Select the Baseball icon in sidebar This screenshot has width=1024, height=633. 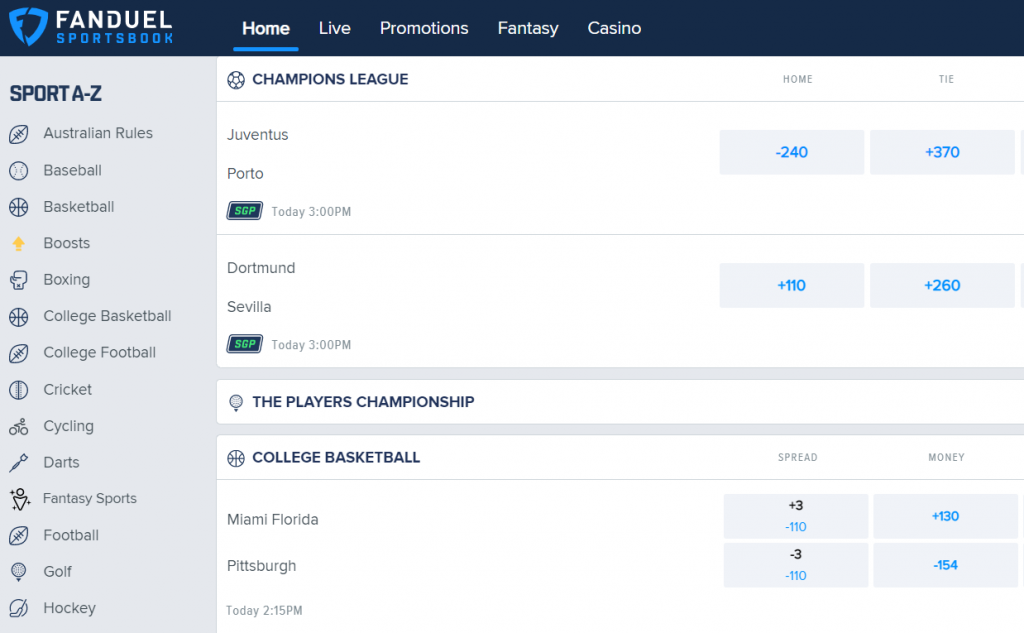pyautogui.click(x=19, y=170)
